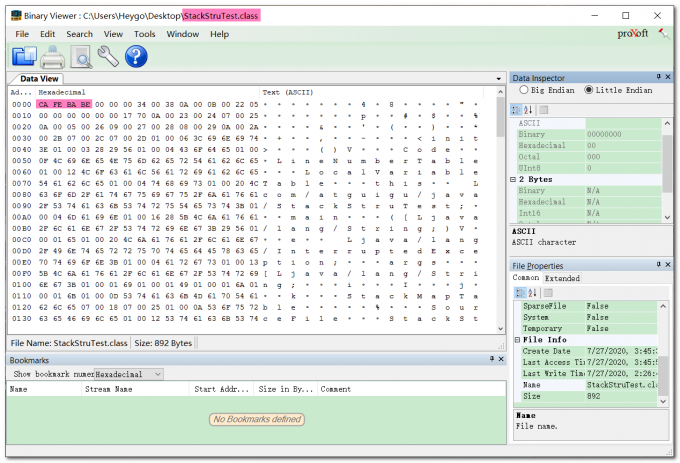Close the Bookmarks panel
Viewport: 680px width, 463px height.
[x=499, y=358]
